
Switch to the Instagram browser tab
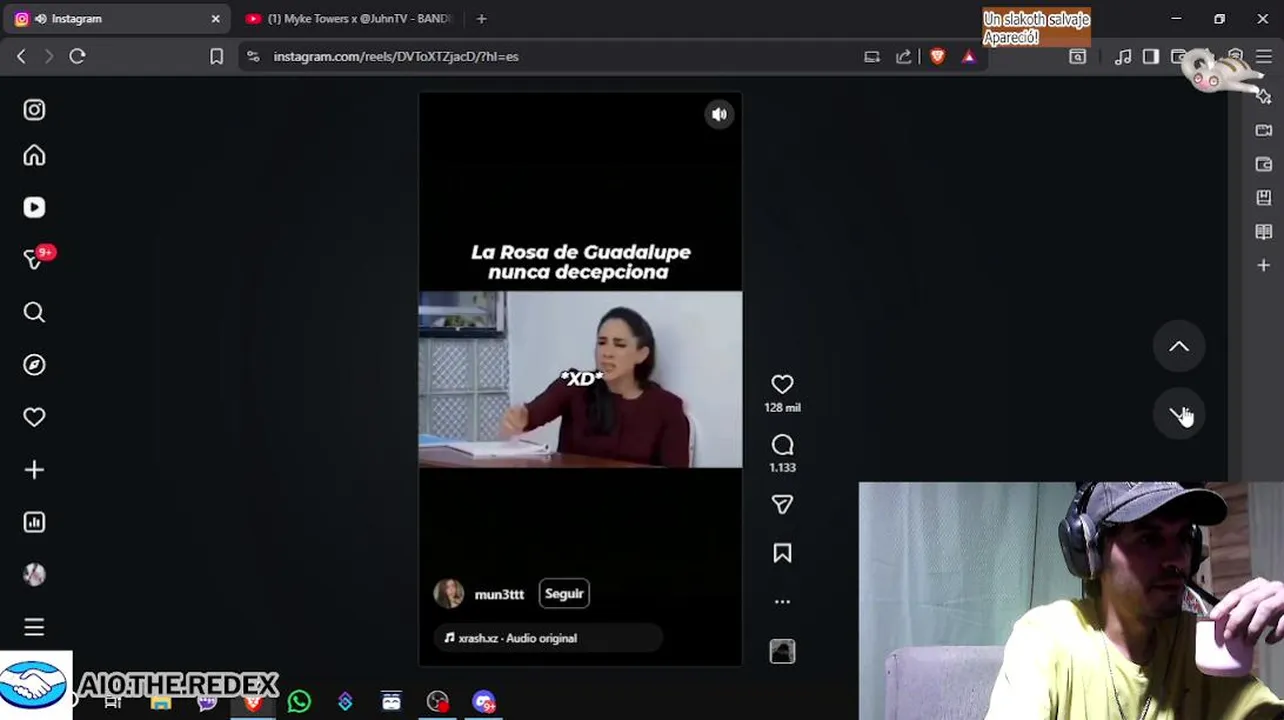[x=115, y=19]
